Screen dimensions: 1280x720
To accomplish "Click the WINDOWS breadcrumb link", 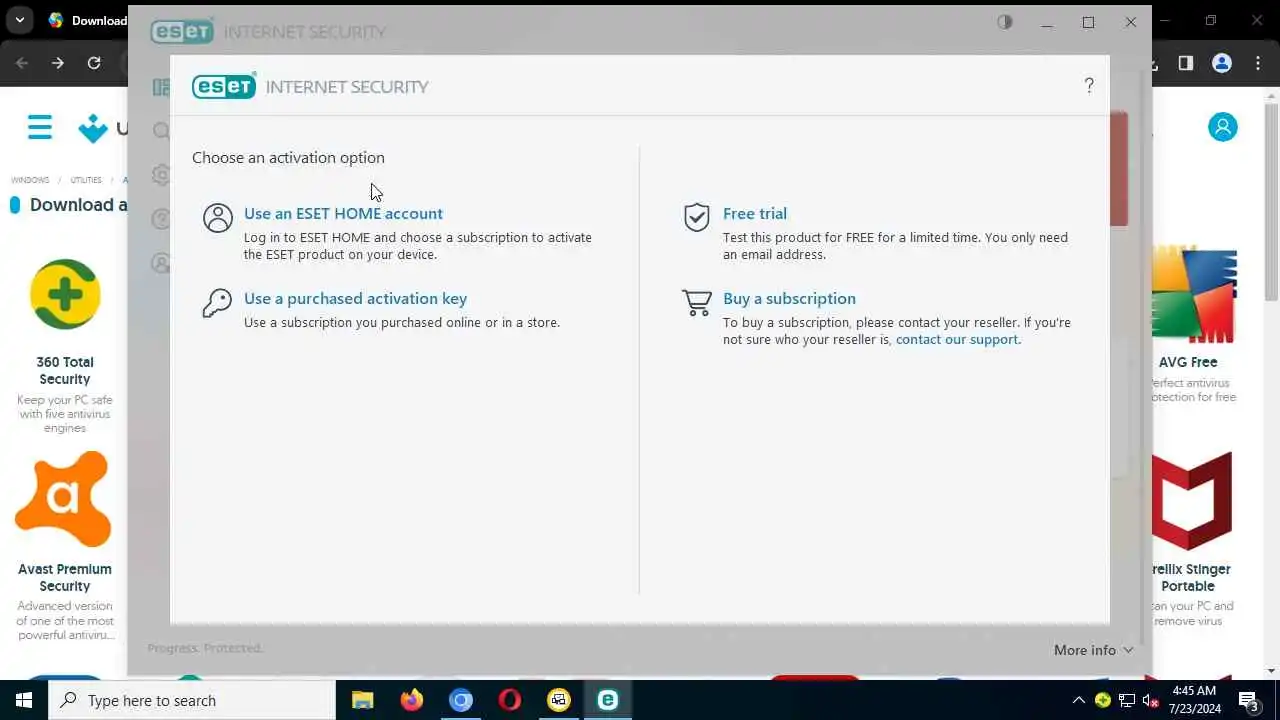I will 30,180.
